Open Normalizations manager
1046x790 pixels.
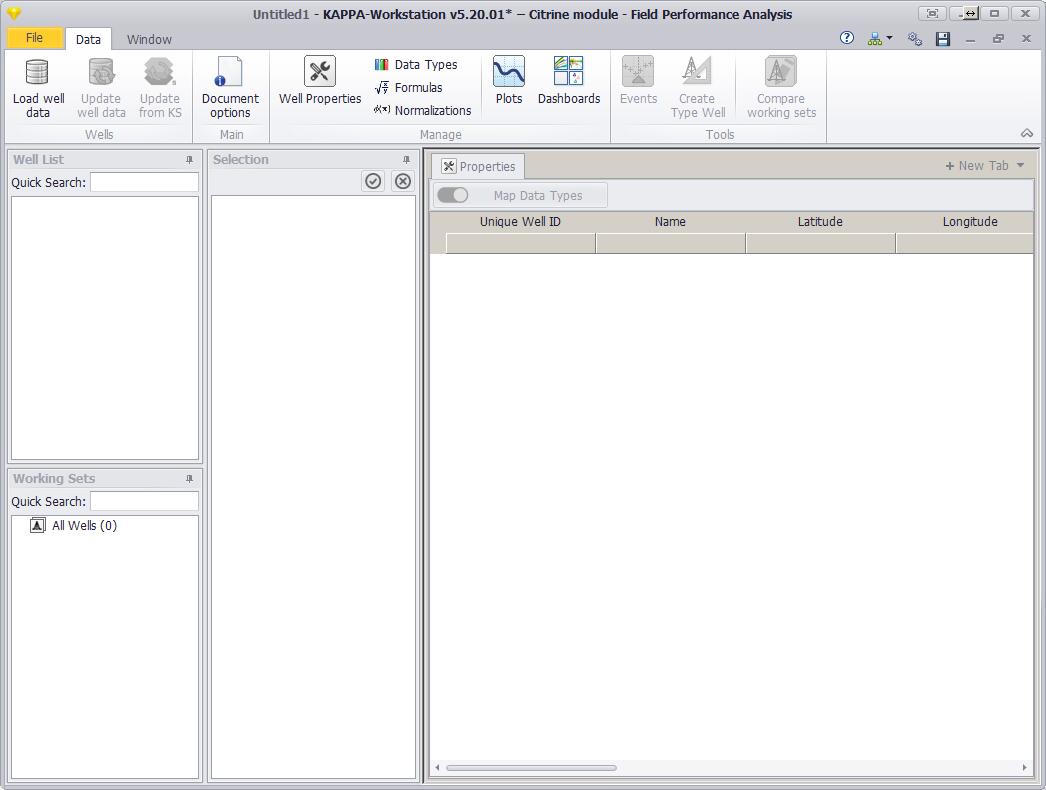point(422,110)
